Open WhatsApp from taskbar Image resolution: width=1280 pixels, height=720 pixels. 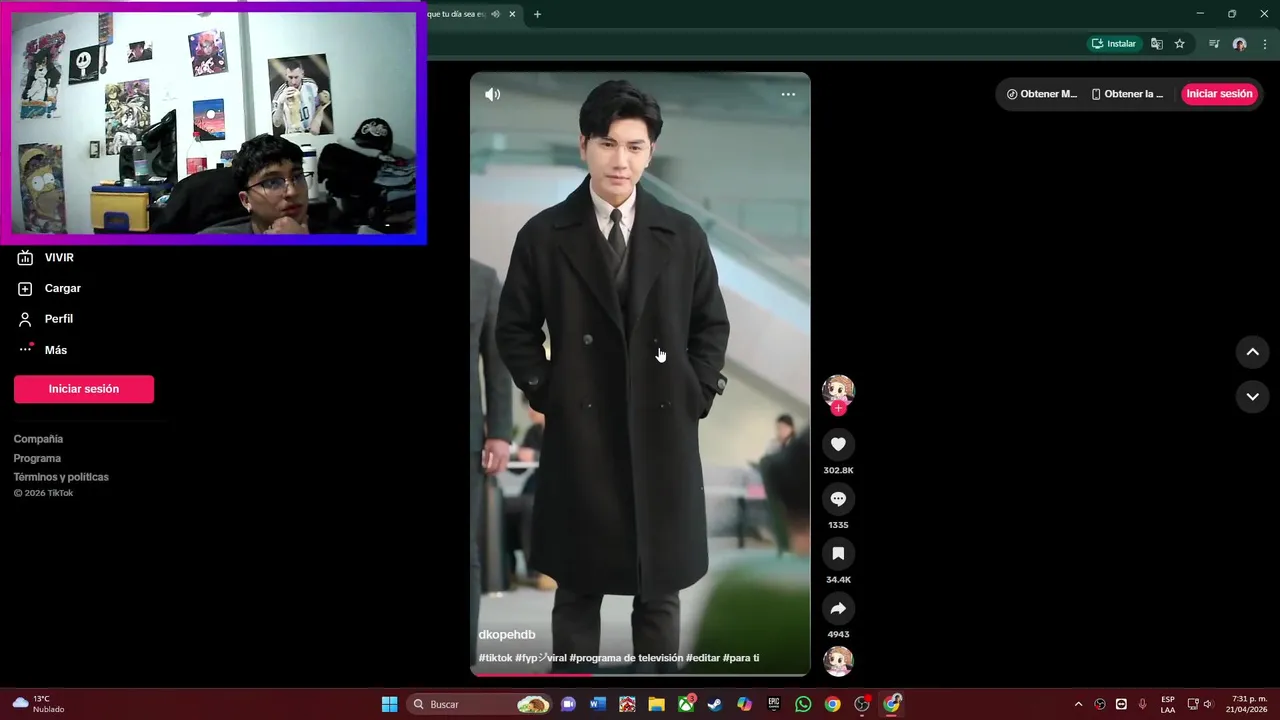[x=803, y=704]
